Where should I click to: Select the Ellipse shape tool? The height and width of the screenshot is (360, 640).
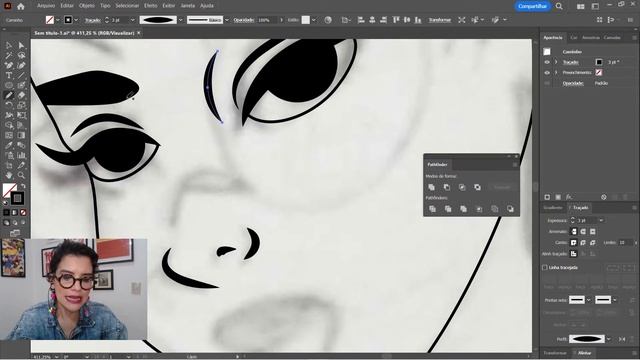click(x=9, y=85)
